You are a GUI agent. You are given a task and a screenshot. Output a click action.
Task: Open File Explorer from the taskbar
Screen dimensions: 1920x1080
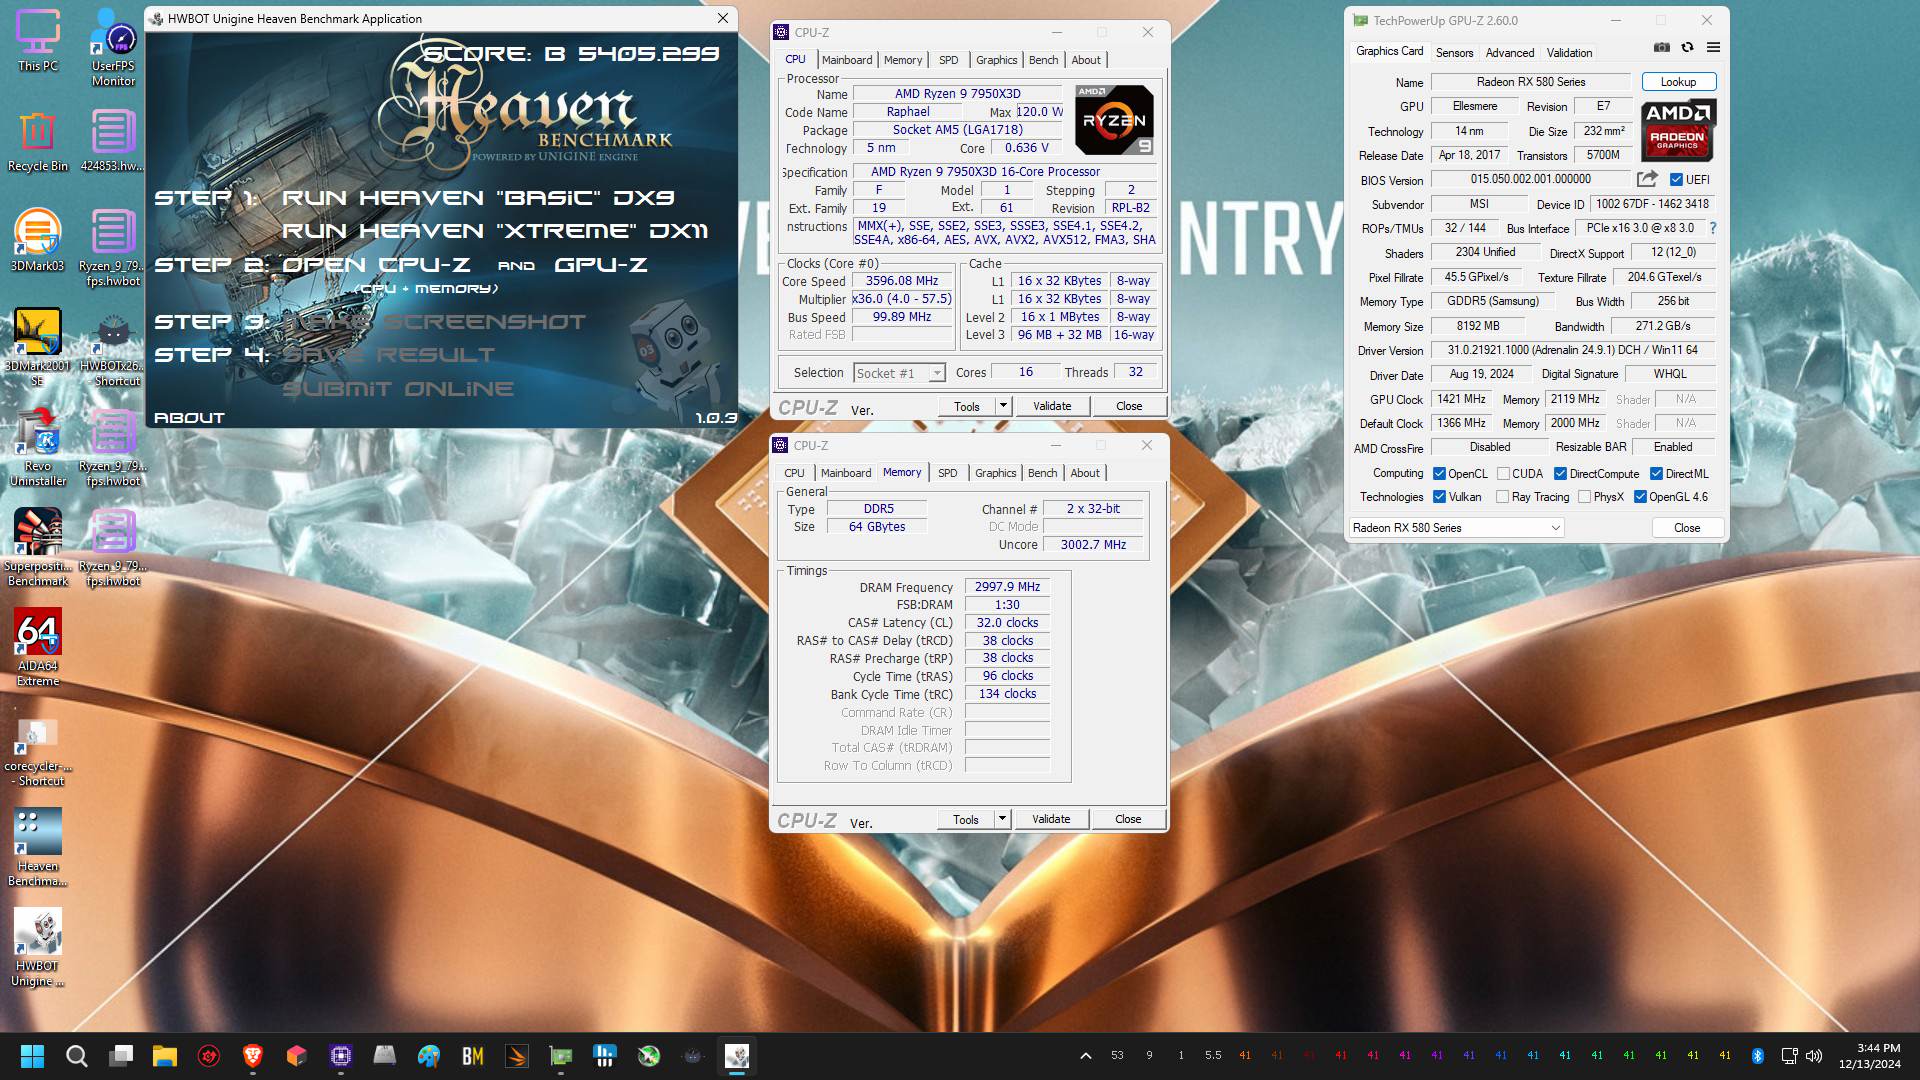tap(164, 1056)
